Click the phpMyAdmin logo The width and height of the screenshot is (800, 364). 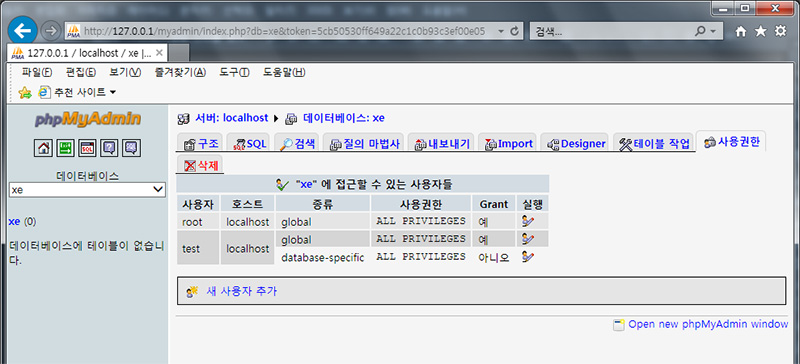[x=88, y=119]
